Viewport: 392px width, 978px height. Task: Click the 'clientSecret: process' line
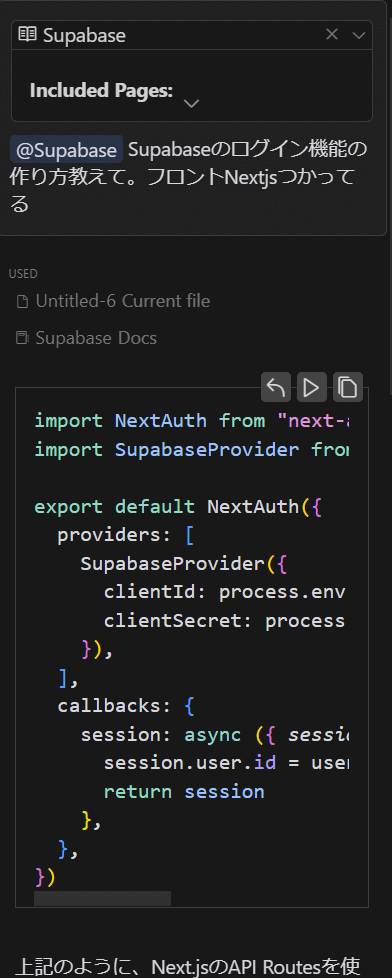(x=225, y=621)
